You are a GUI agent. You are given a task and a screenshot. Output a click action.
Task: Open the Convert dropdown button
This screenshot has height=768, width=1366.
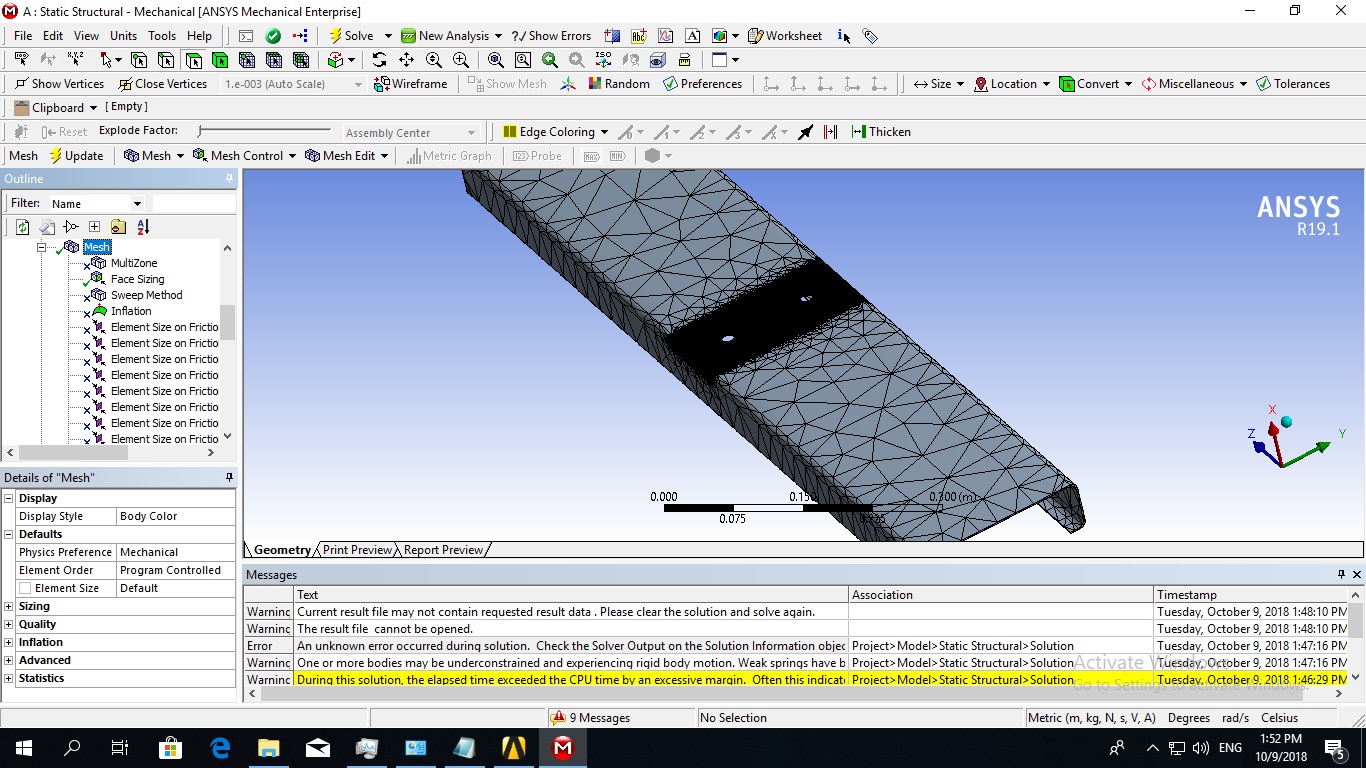pyautogui.click(x=1095, y=84)
